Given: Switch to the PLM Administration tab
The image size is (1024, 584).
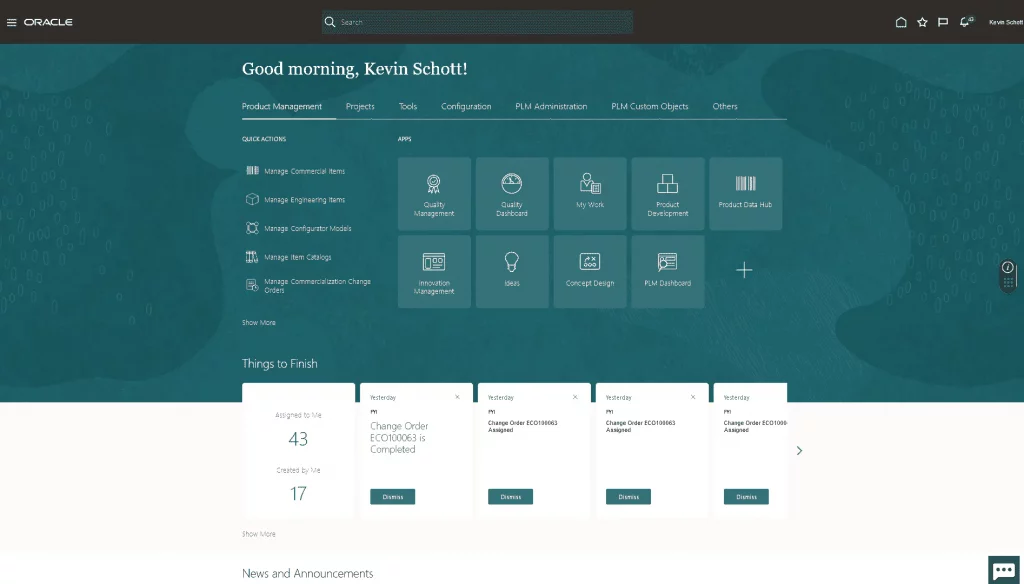Looking at the screenshot, I should tap(551, 106).
